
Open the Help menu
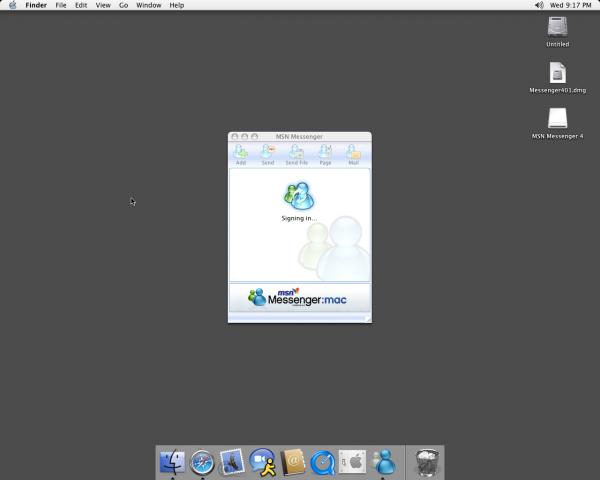pyautogui.click(x=177, y=5)
